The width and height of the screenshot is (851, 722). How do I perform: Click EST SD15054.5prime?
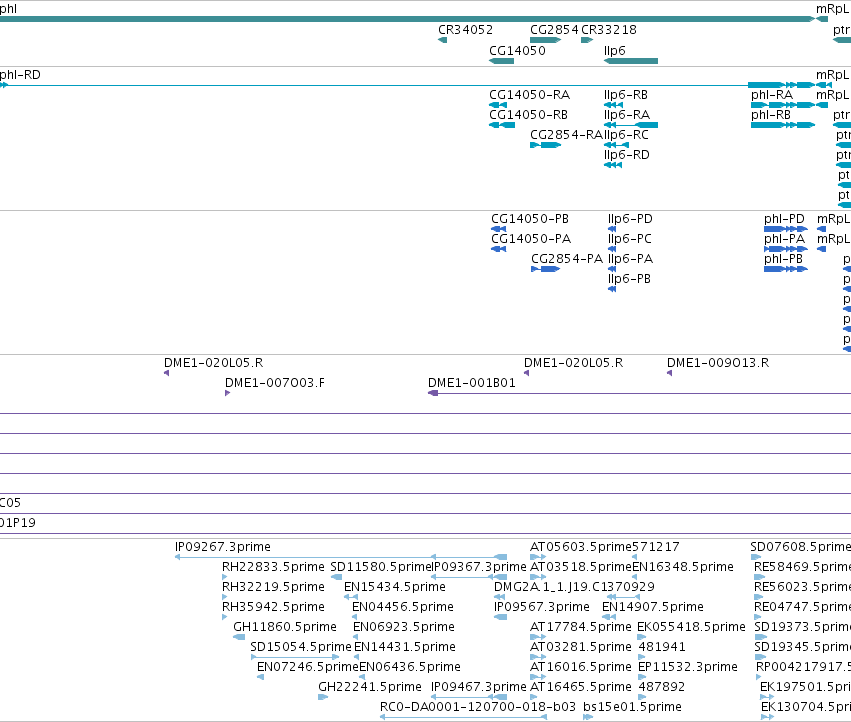295,657
